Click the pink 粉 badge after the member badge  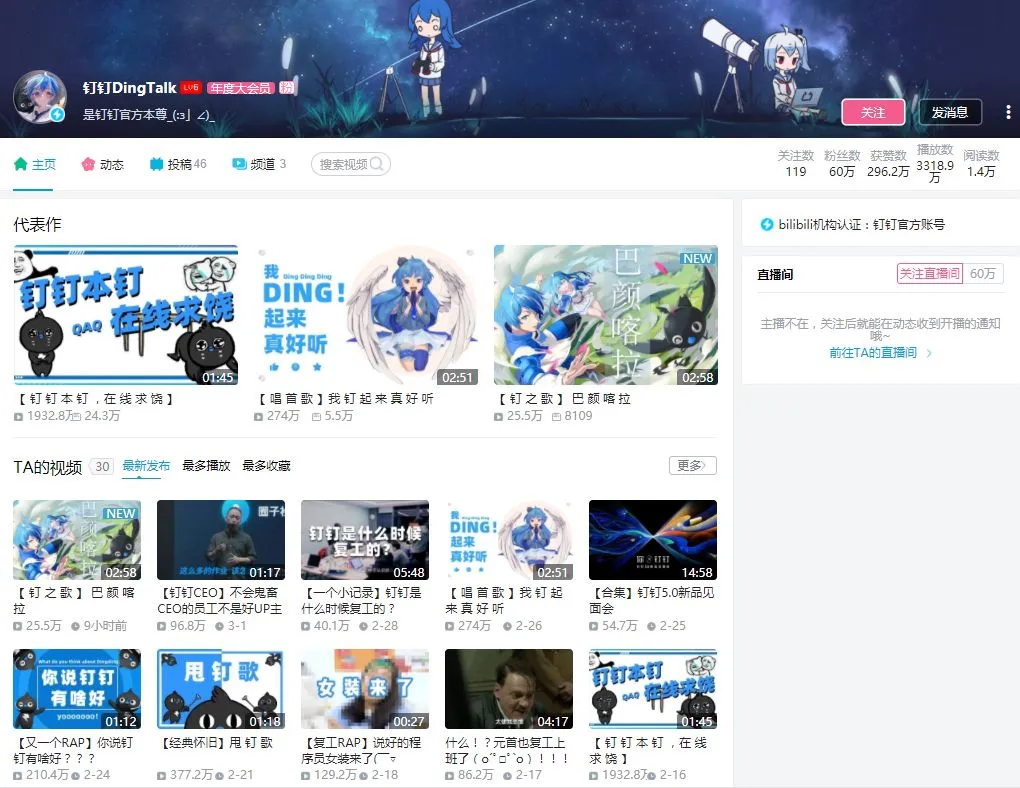click(287, 88)
